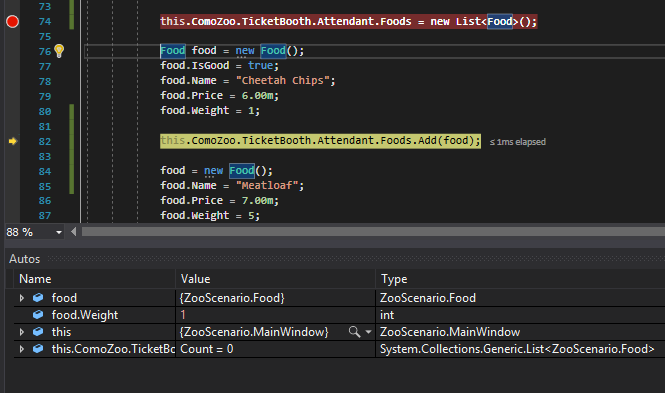Viewport: 665px width, 393px height.
Task: Click food.Weight = 1 on line 80
Action: point(210,110)
